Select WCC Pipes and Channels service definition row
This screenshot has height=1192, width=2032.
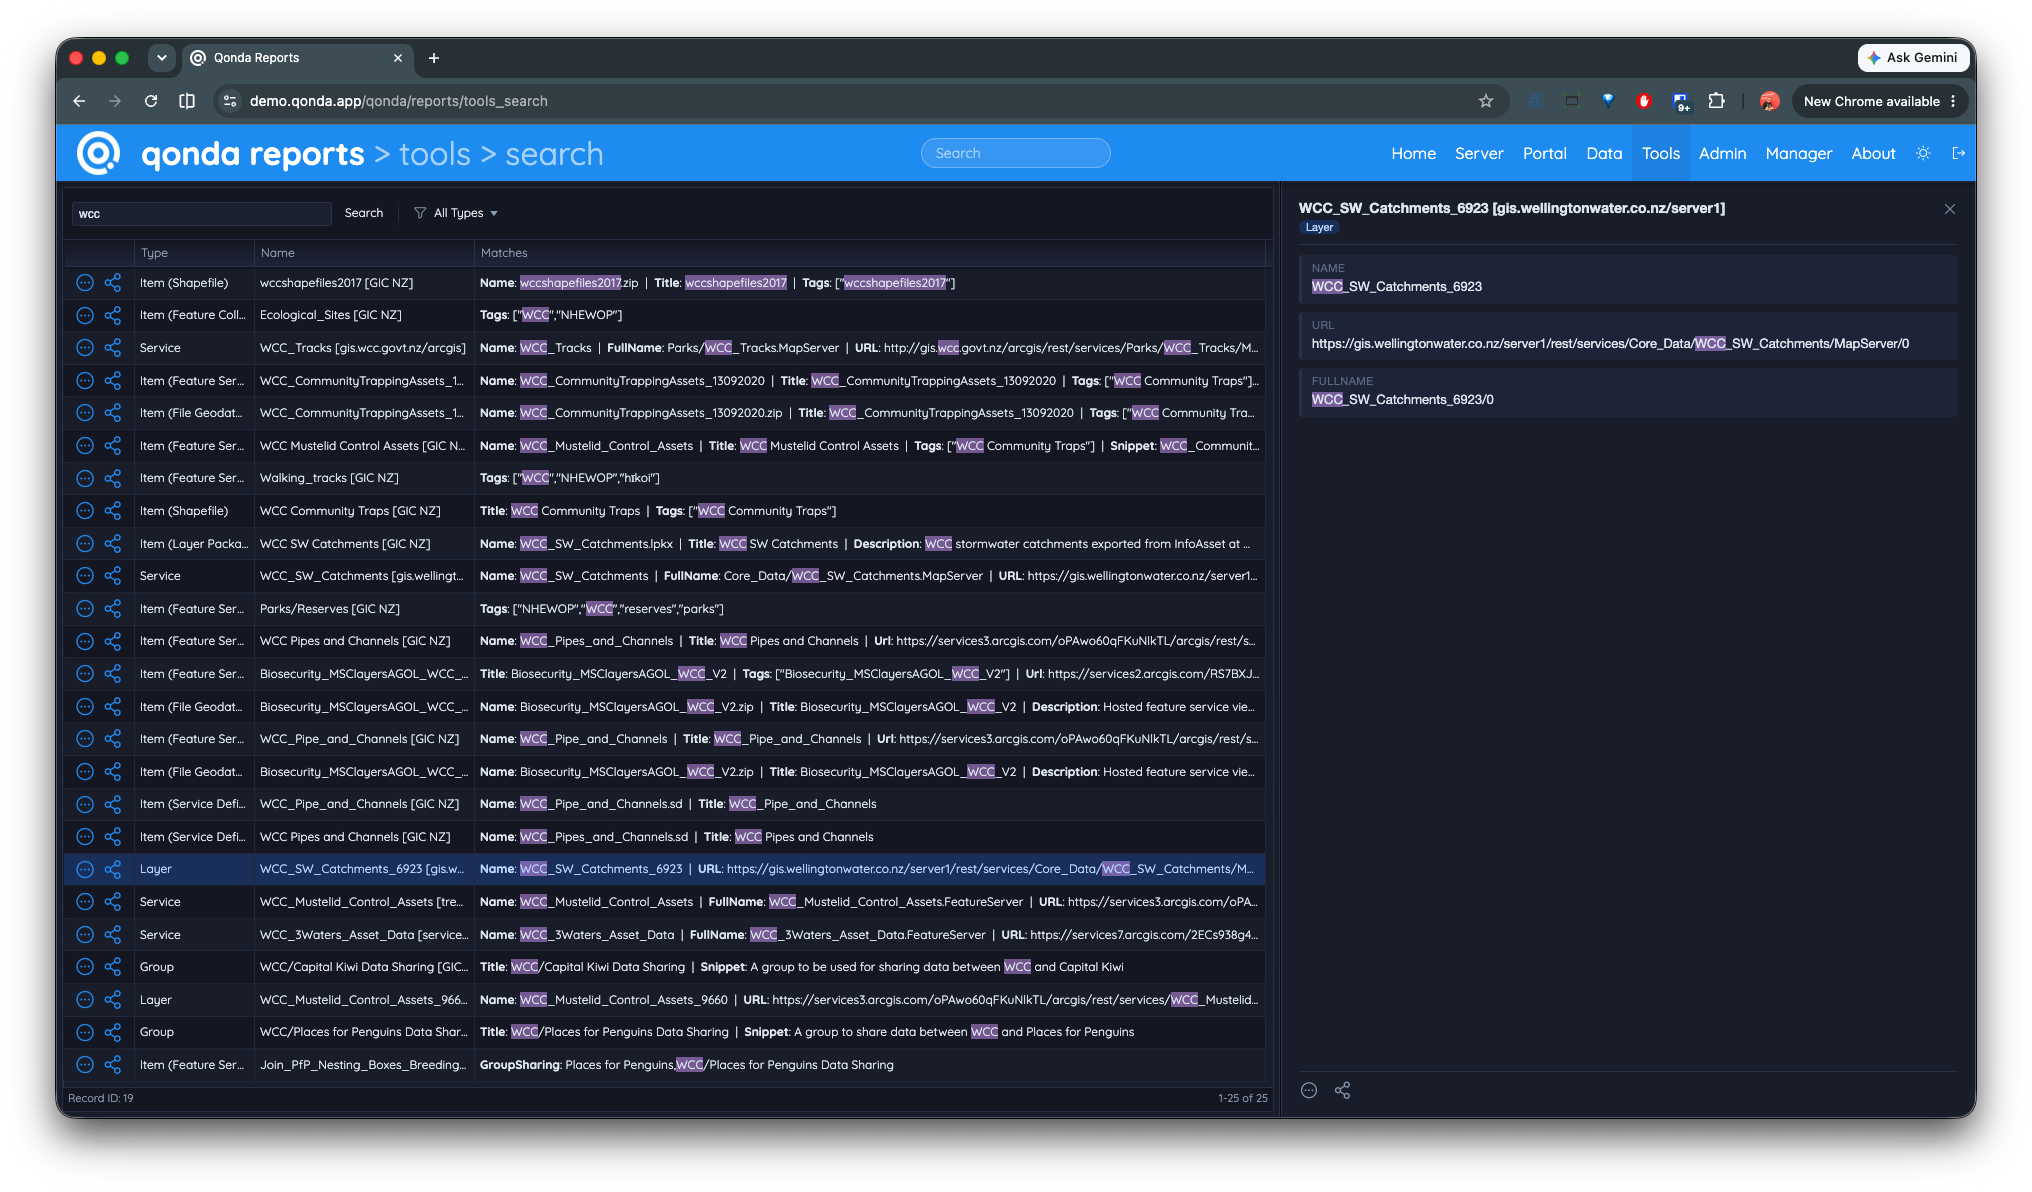pos(664,837)
